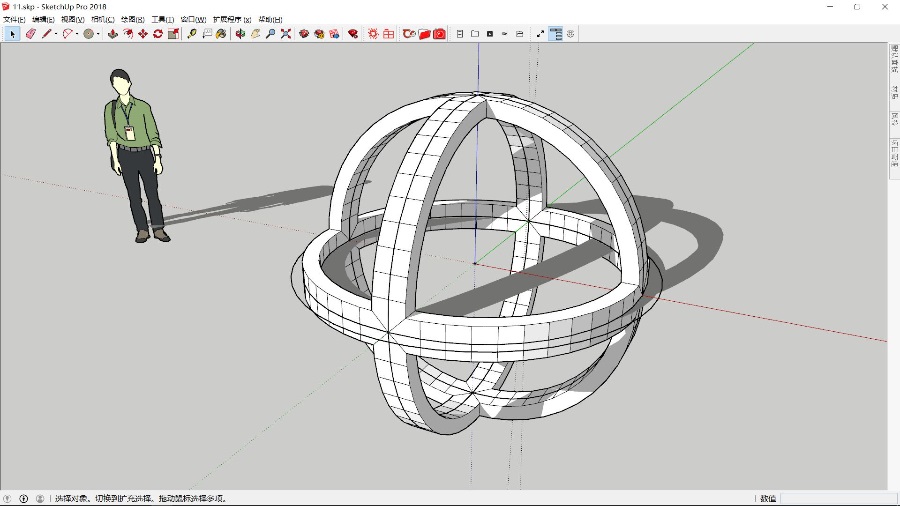The image size is (900, 506).
Task: Open the 文件(F) menu
Action: [x=14, y=19]
